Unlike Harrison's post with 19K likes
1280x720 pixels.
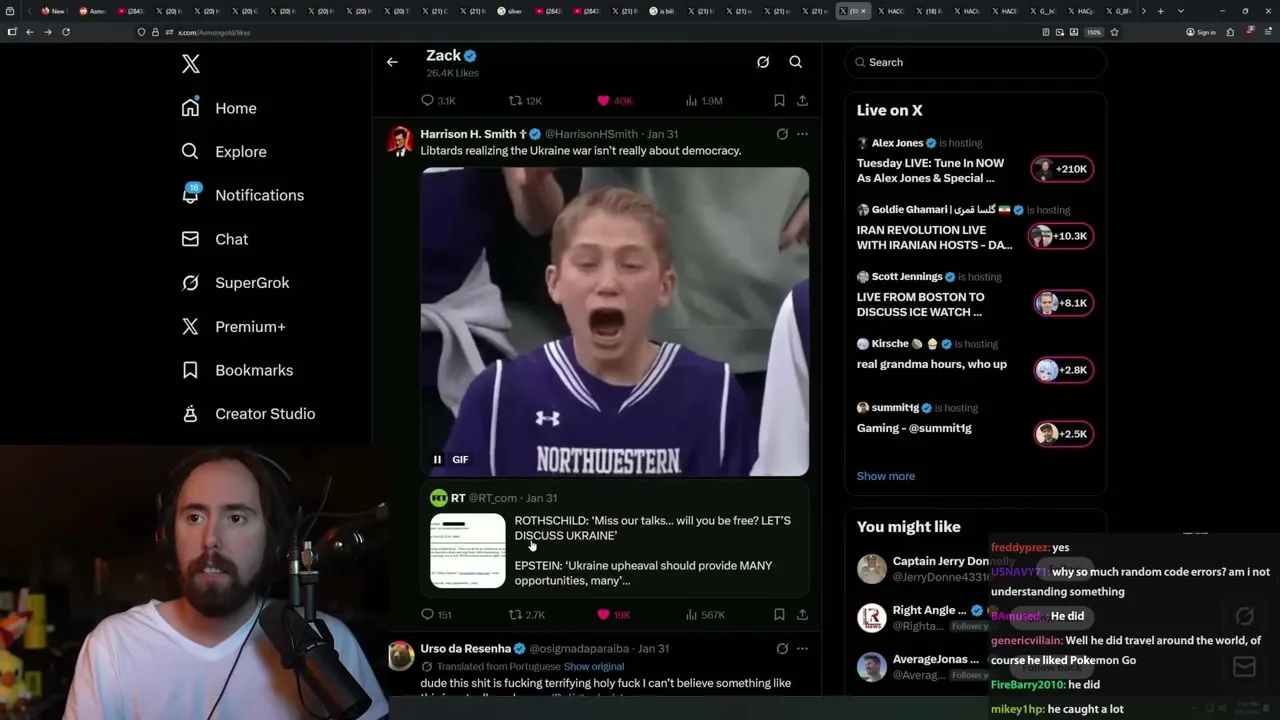pyautogui.click(x=614, y=615)
